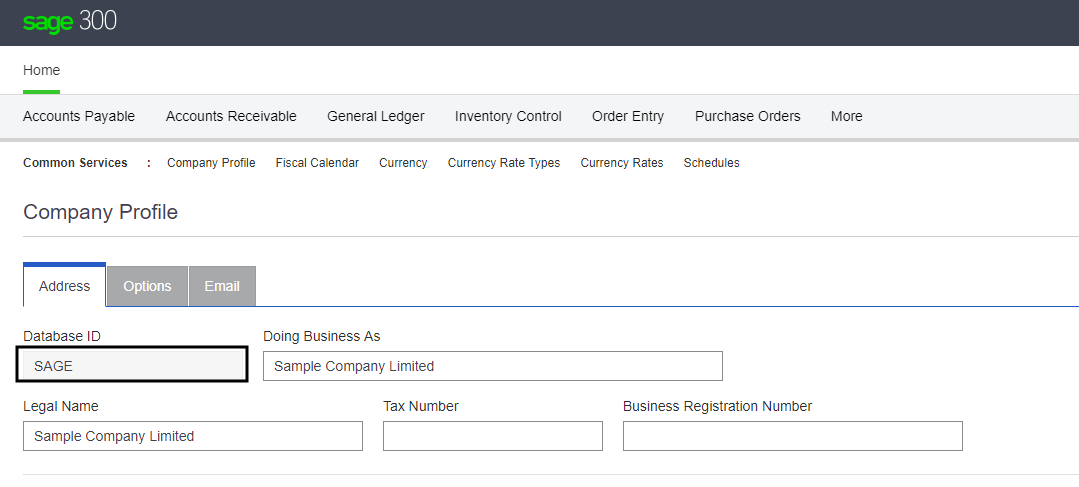Viewport: 1079px width, 487px height.
Task: Focus the Tax Number field
Action: [492, 436]
